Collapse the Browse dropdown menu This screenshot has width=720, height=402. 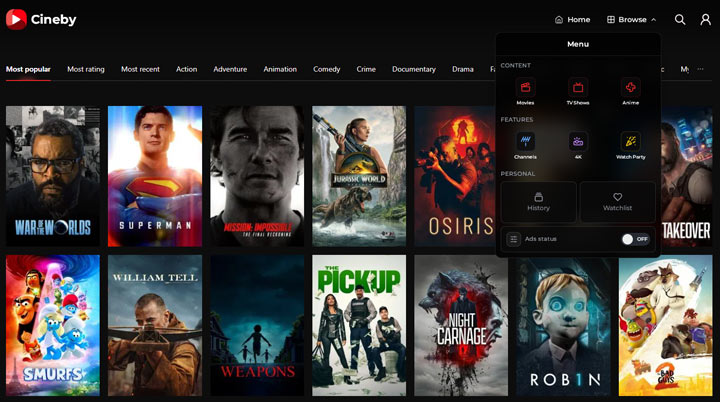(631, 20)
